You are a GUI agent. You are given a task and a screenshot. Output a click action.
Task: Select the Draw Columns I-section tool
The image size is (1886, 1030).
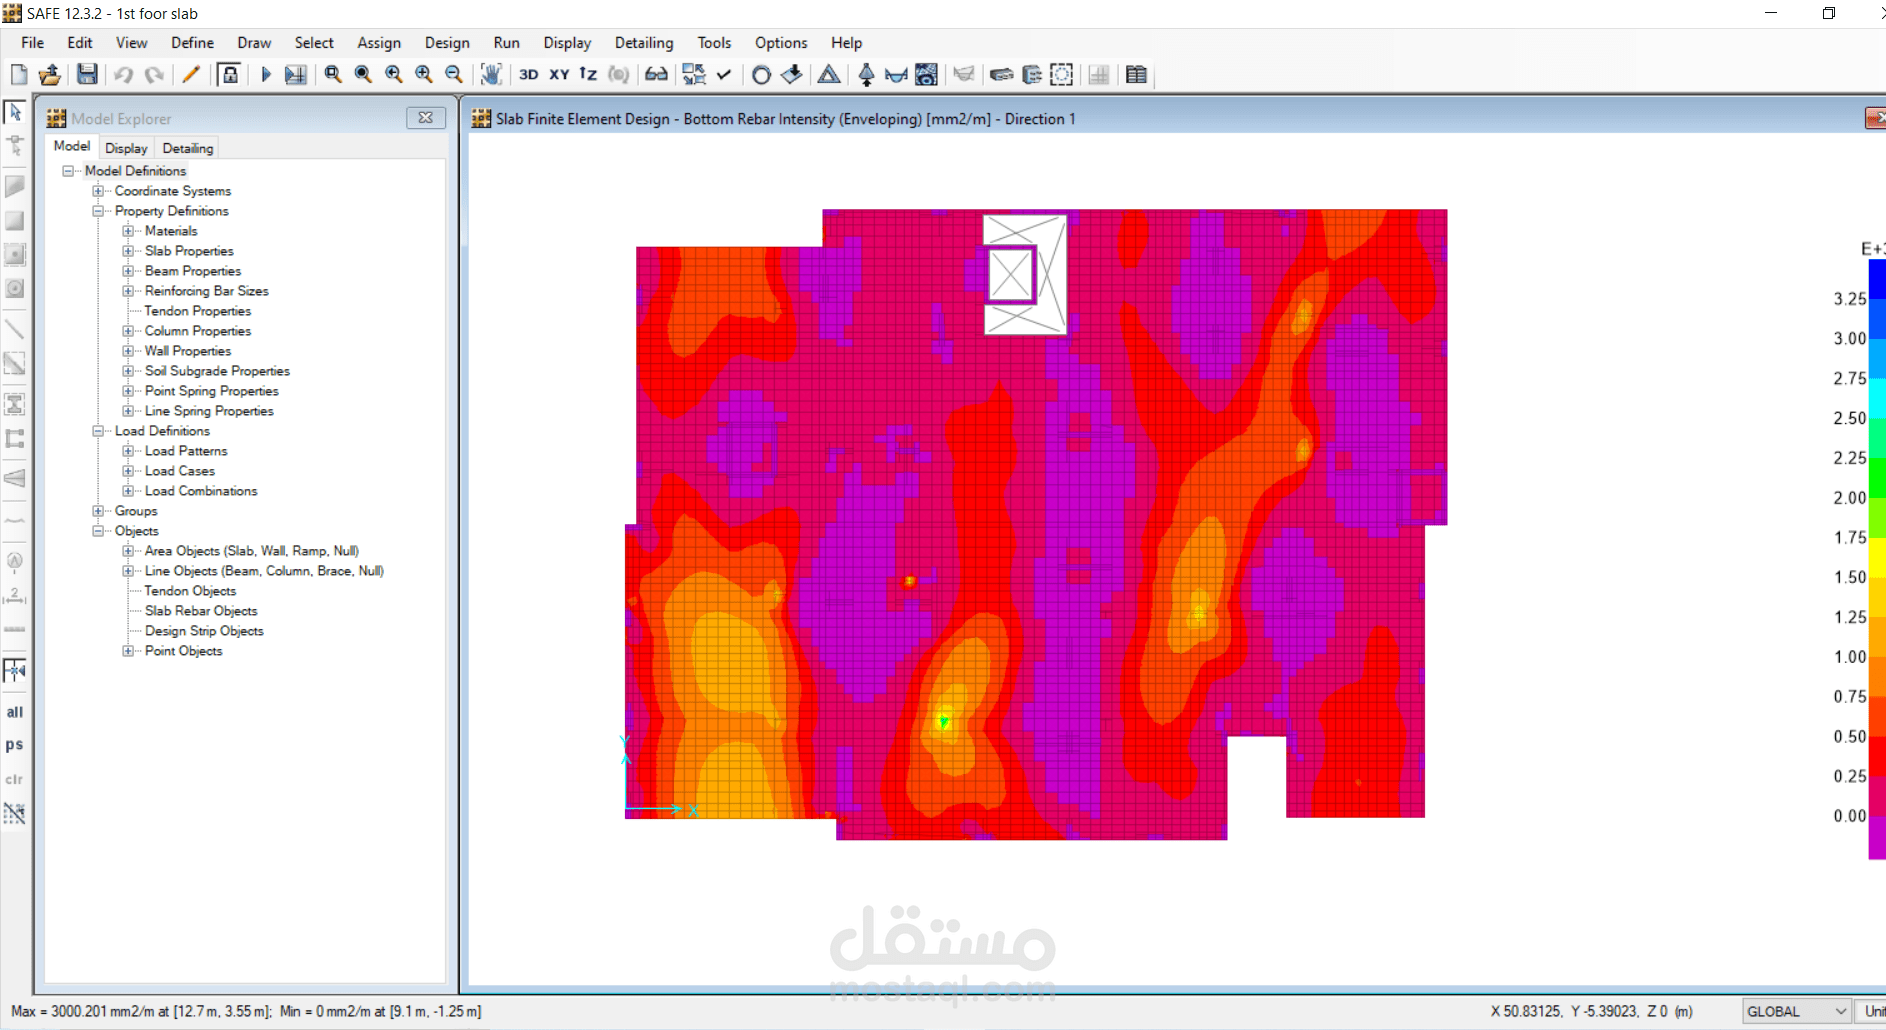(x=15, y=405)
